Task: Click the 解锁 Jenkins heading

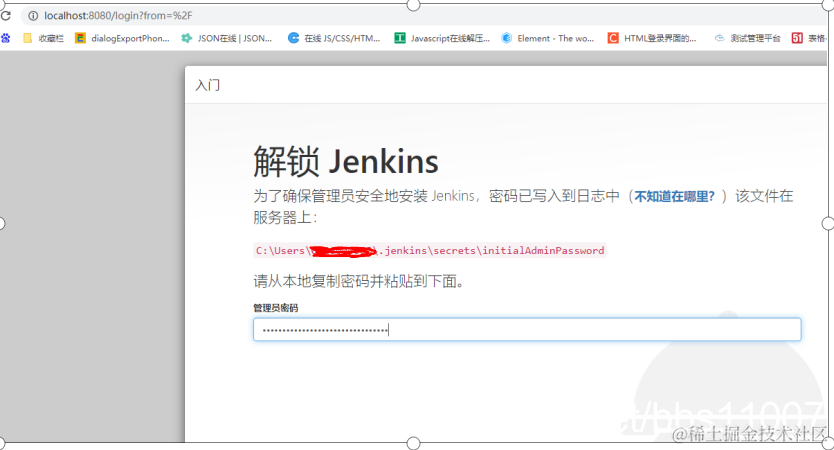Action: coord(346,162)
